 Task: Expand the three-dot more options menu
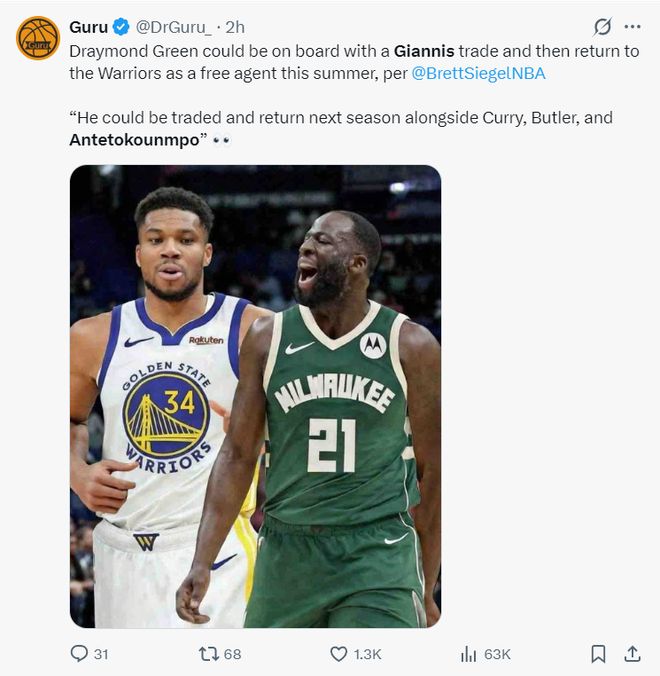pyautogui.click(x=632, y=27)
